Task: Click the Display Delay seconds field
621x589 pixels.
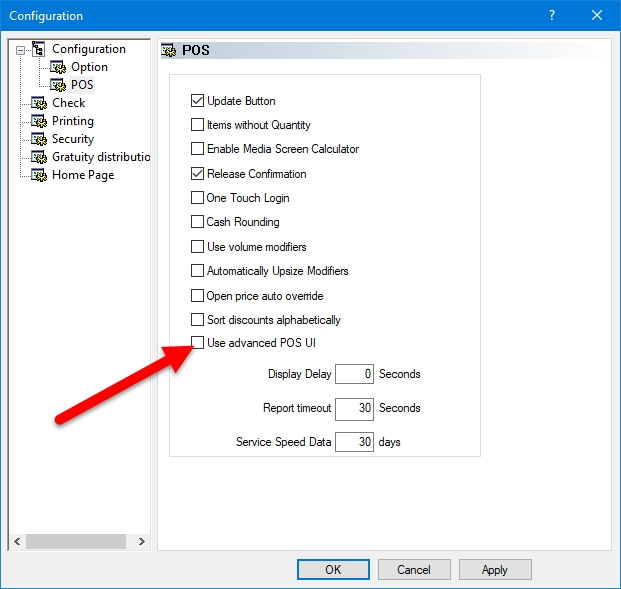Action: pos(354,374)
